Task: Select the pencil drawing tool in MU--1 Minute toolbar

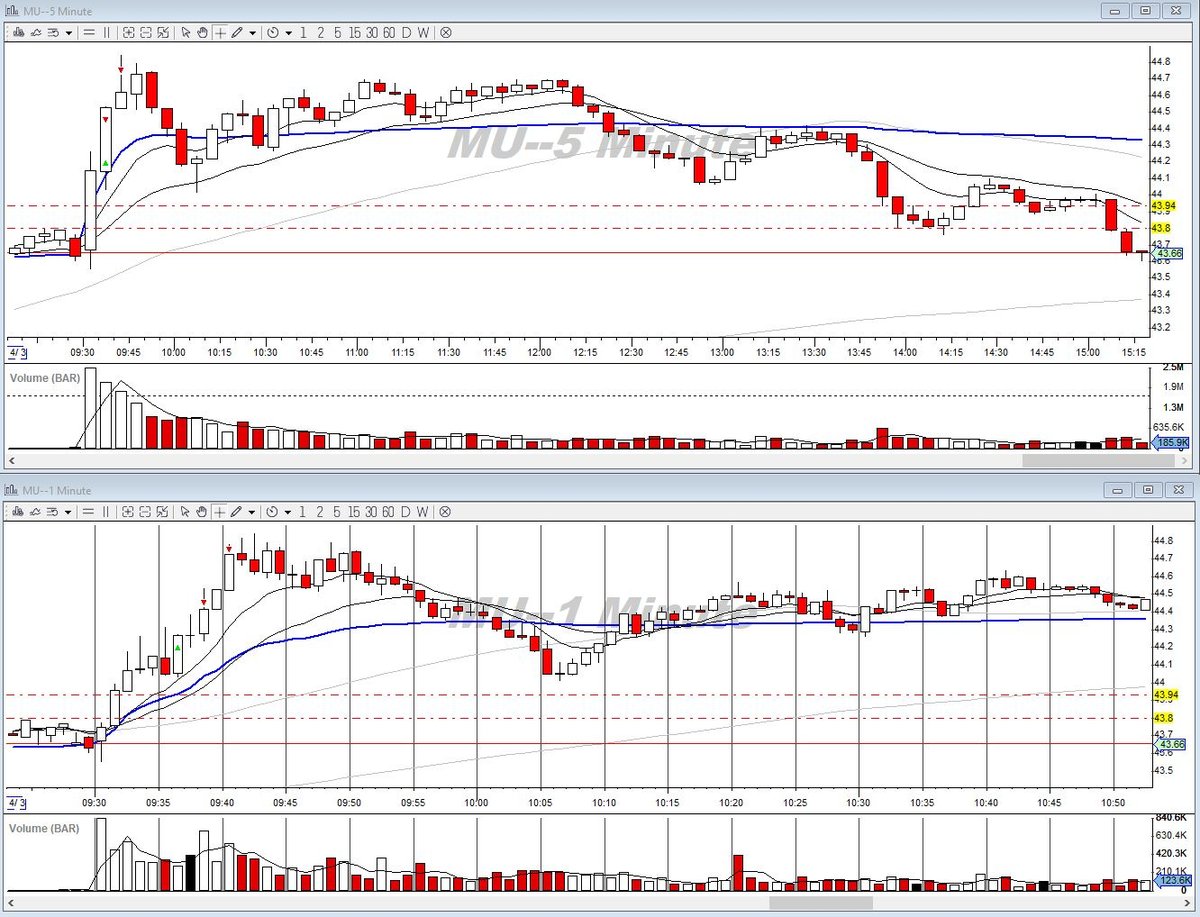Action: click(237, 510)
